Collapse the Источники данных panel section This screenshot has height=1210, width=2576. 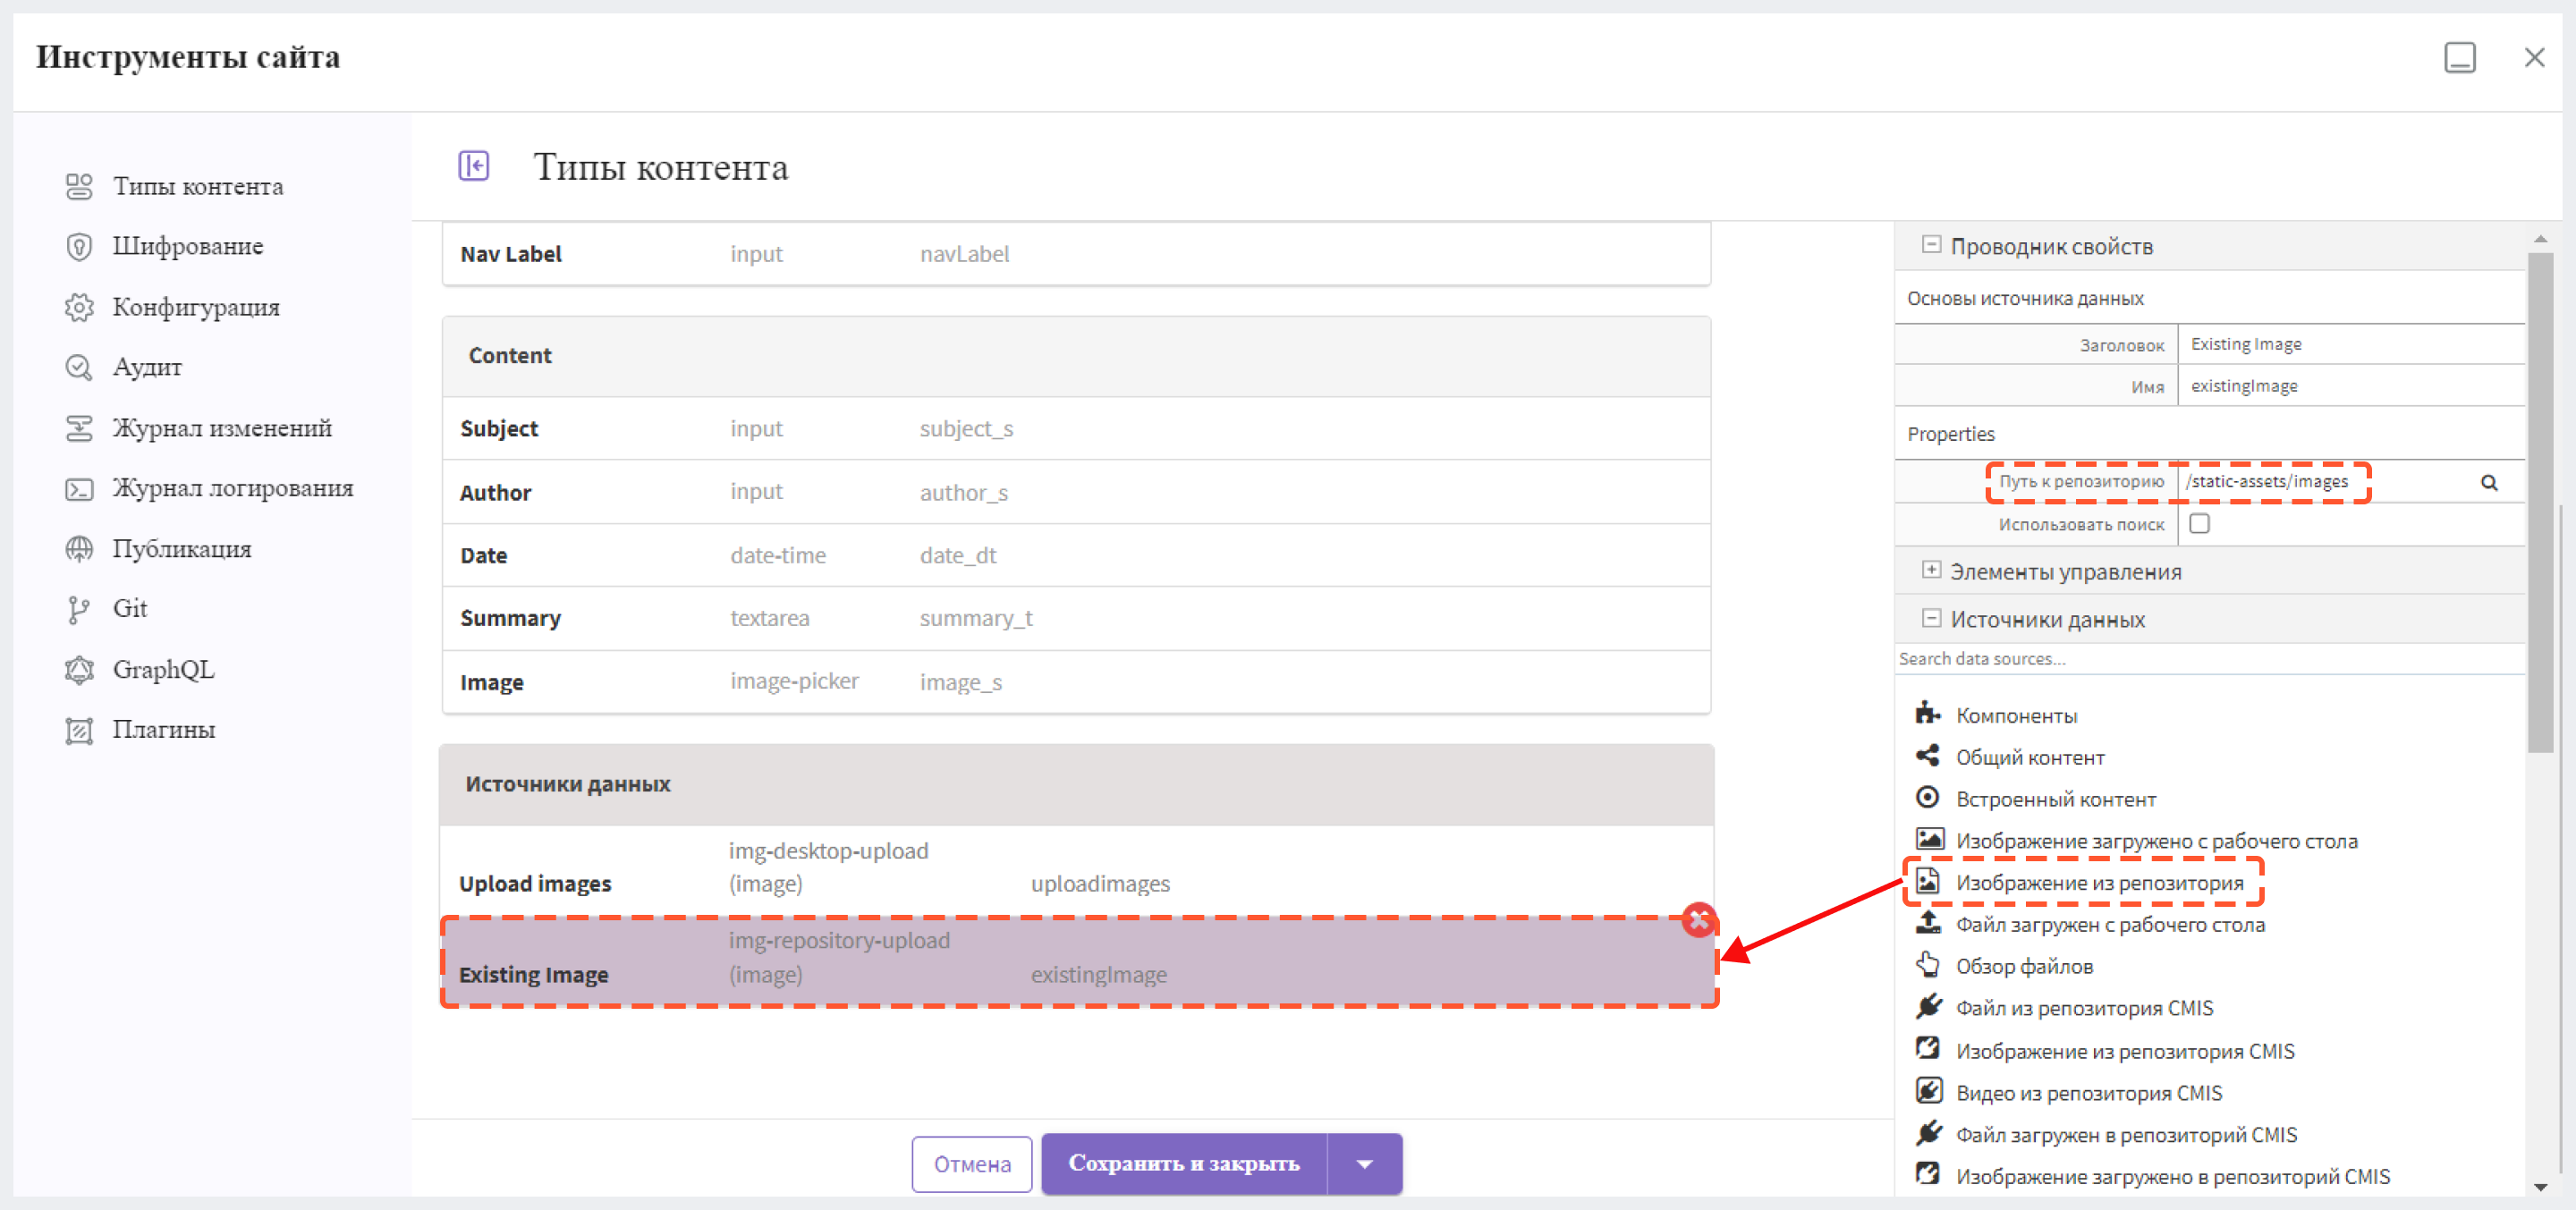coord(1931,618)
